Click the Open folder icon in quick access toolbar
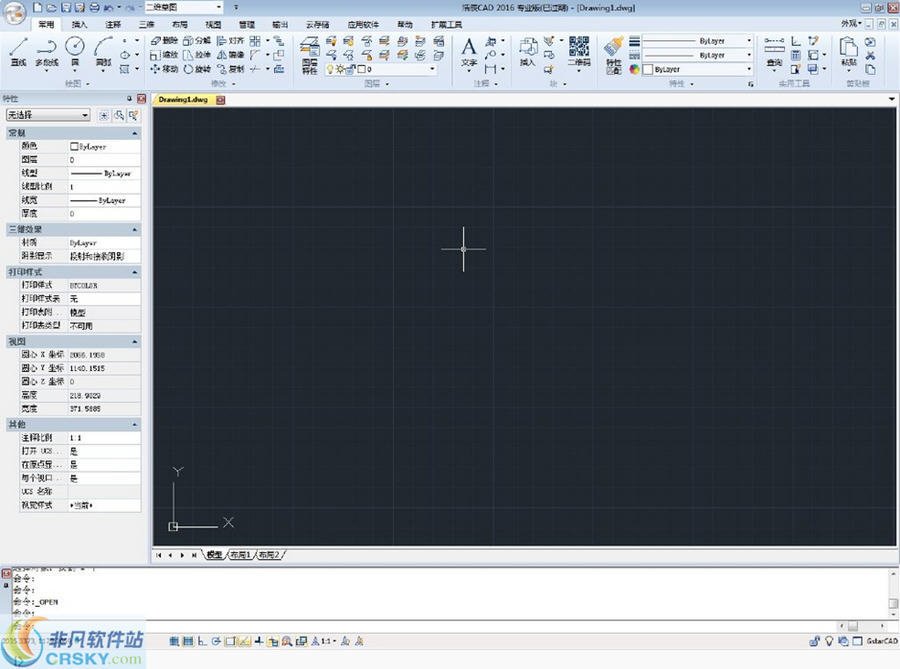Viewport: 900px width, 669px height. [52, 7]
